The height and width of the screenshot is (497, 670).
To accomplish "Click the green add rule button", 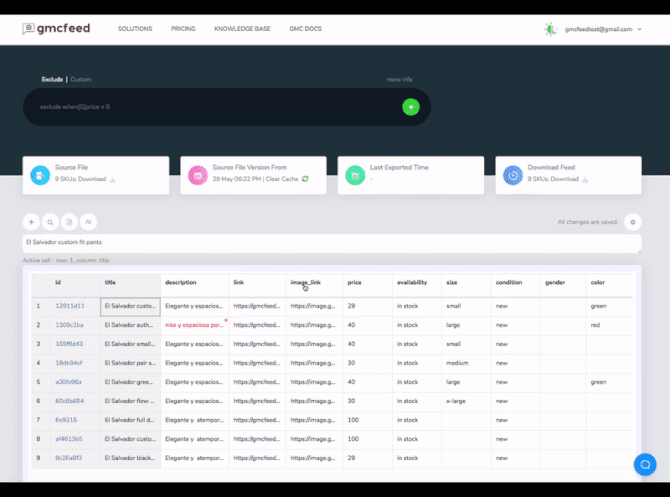I will (411, 107).
